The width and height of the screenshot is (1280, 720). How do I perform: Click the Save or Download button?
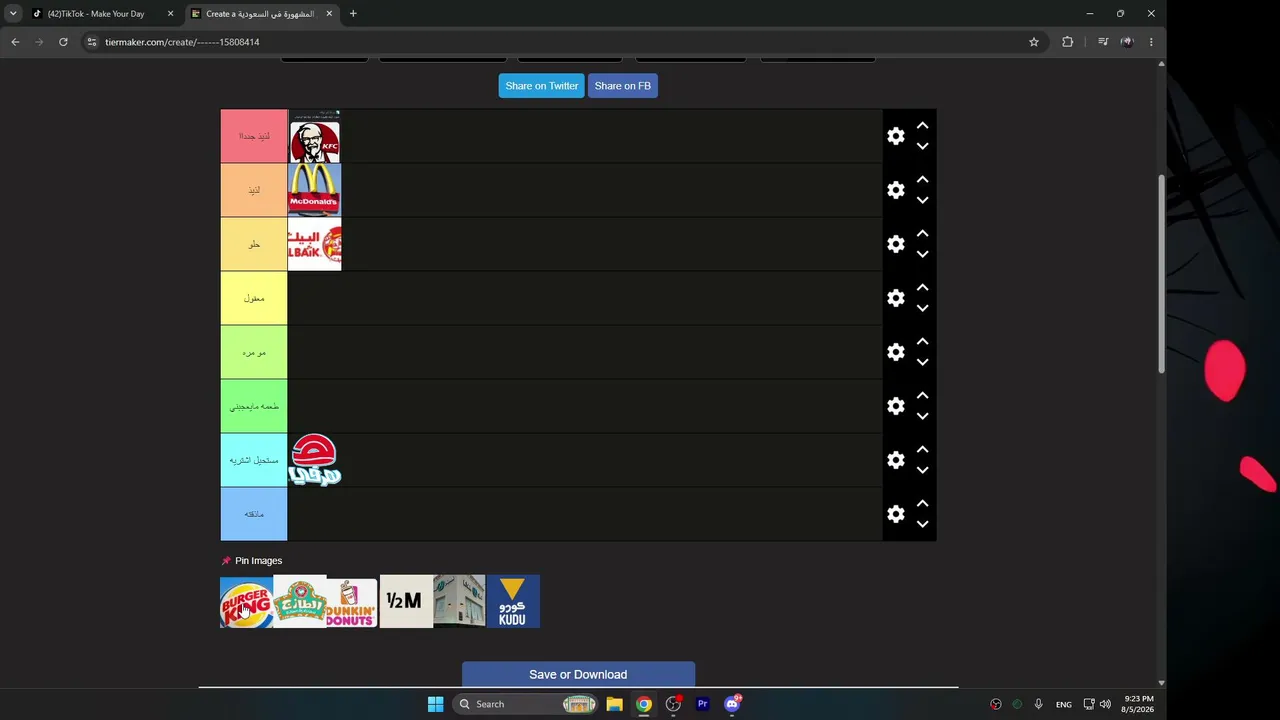click(578, 674)
